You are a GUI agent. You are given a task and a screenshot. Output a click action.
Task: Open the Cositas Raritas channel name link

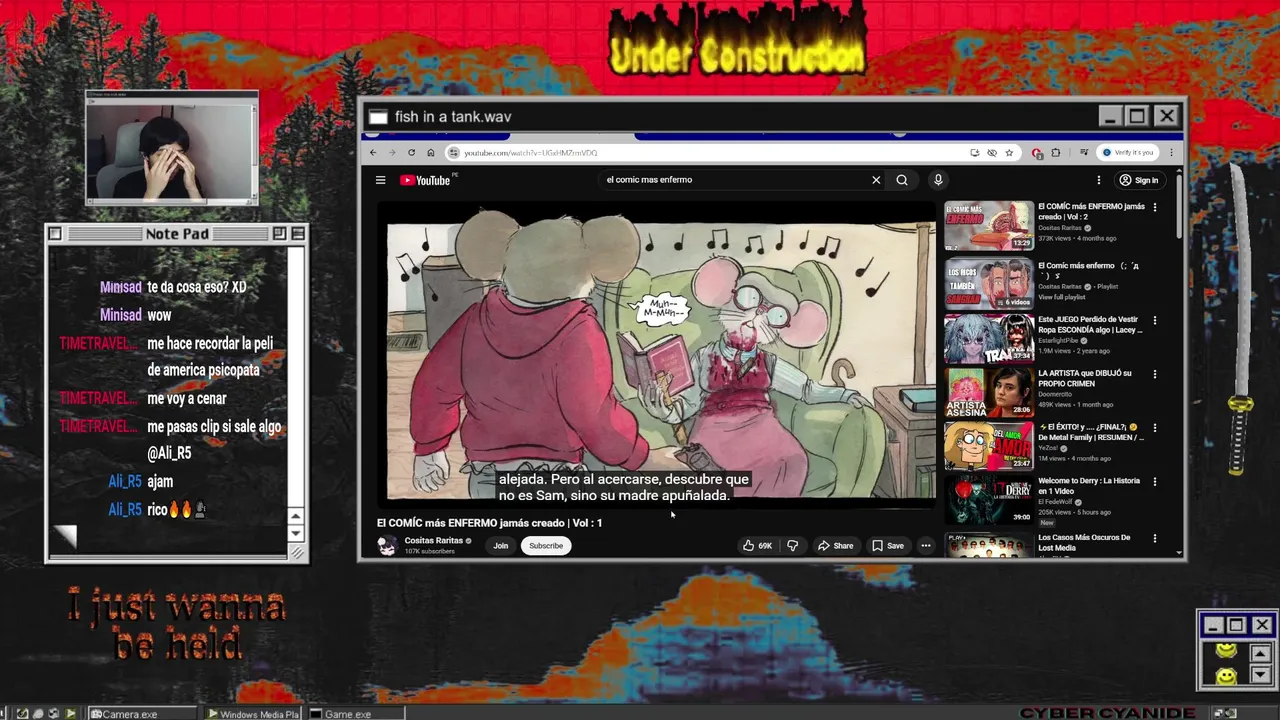point(433,541)
